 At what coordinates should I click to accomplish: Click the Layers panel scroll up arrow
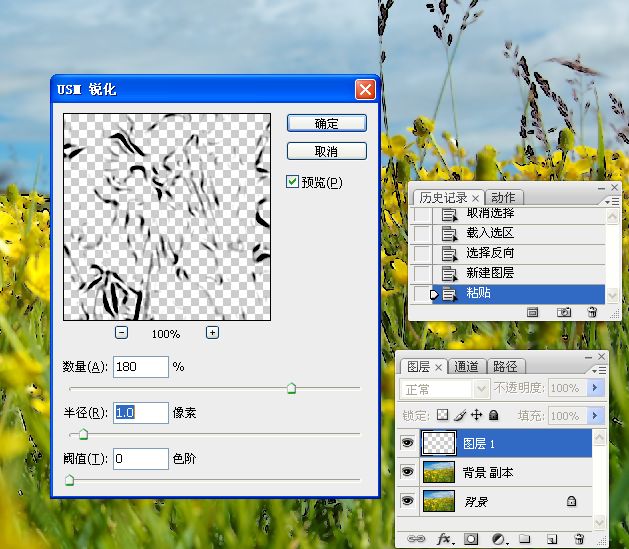pyautogui.click(x=599, y=438)
